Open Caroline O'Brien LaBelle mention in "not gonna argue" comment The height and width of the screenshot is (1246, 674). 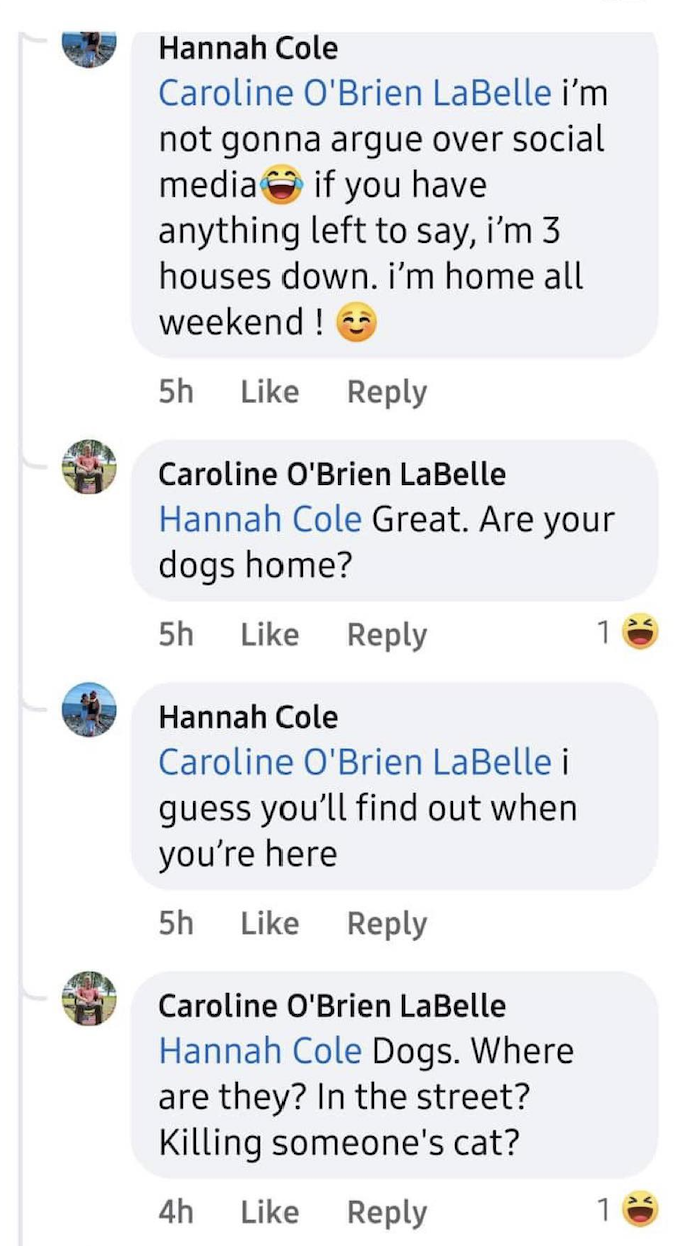(355, 93)
